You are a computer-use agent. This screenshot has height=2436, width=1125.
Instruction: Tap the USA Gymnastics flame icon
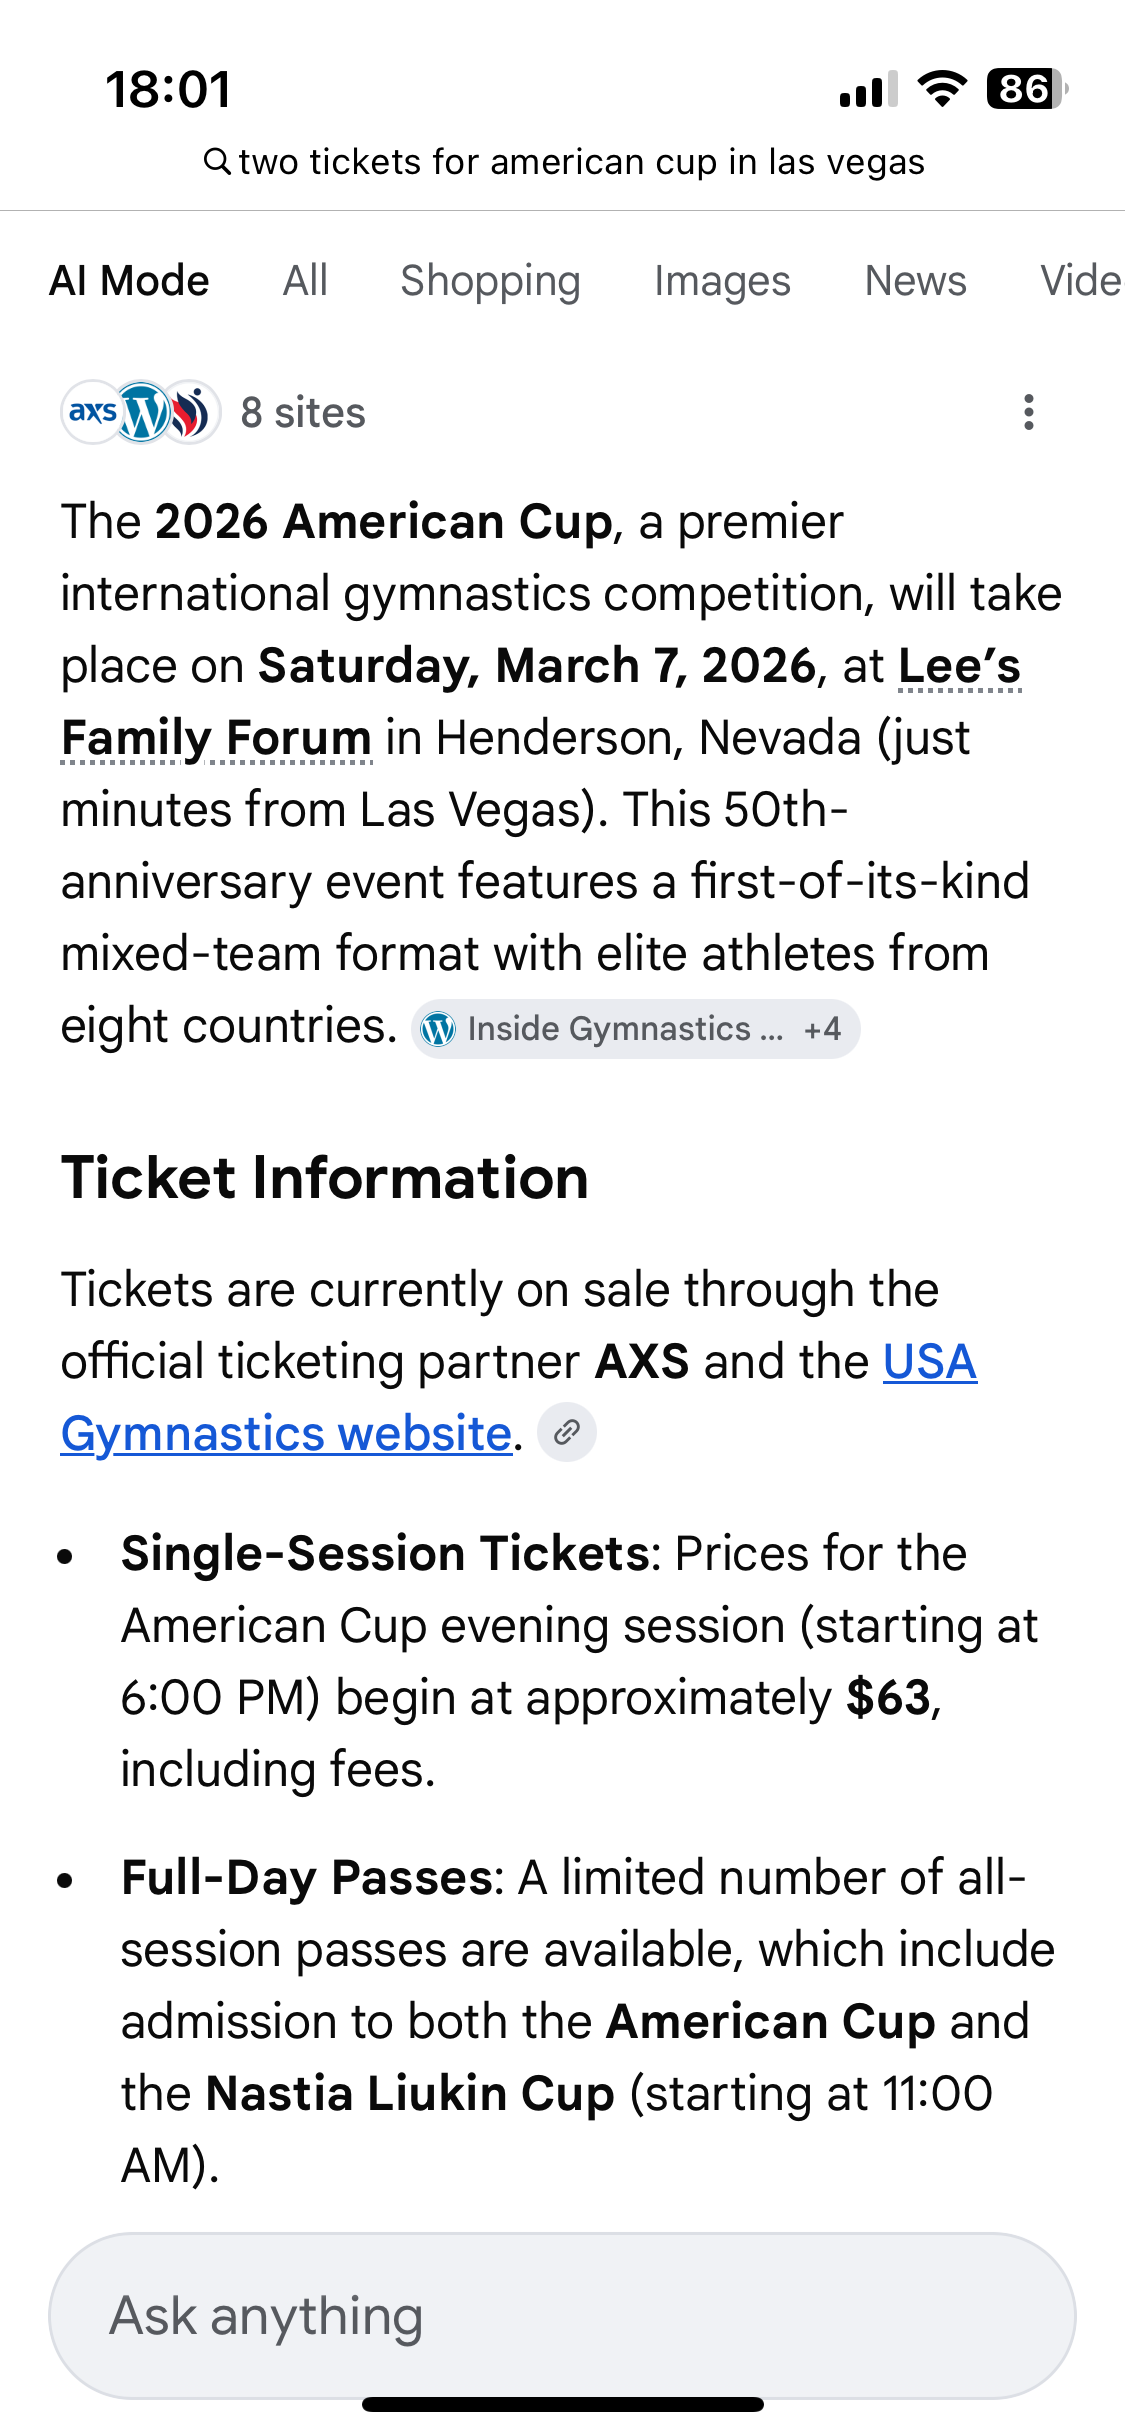point(192,412)
